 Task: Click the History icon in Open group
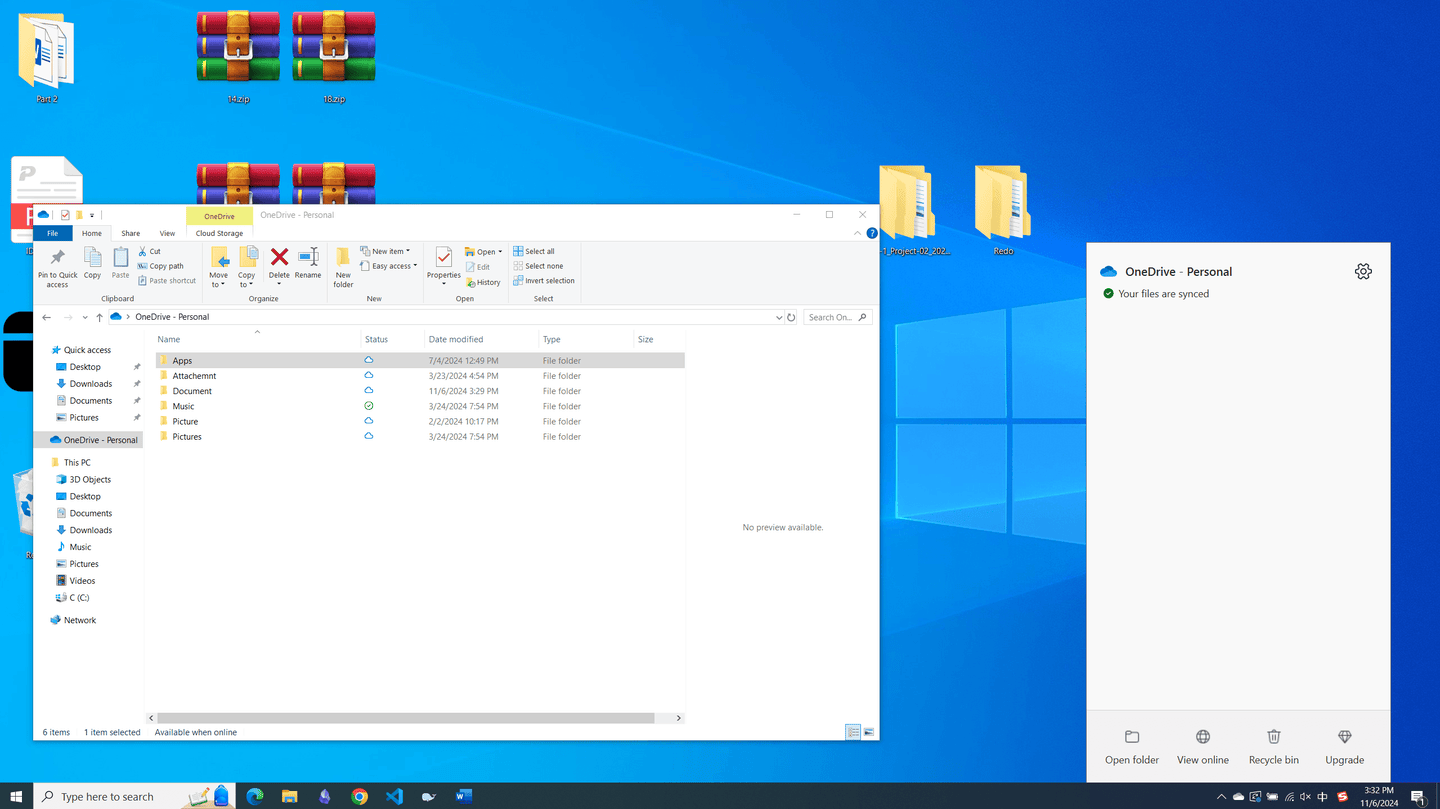click(x=483, y=282)
